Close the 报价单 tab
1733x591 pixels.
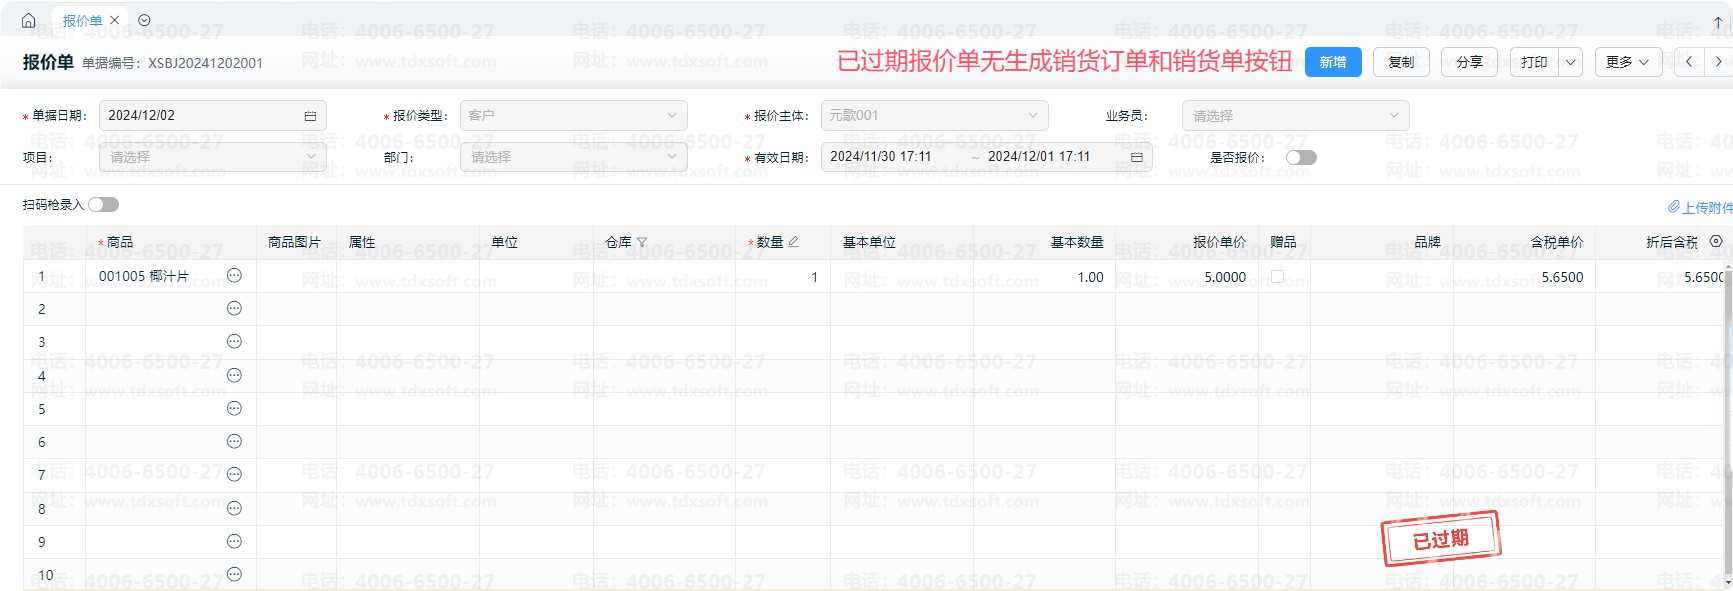point(115,20)
